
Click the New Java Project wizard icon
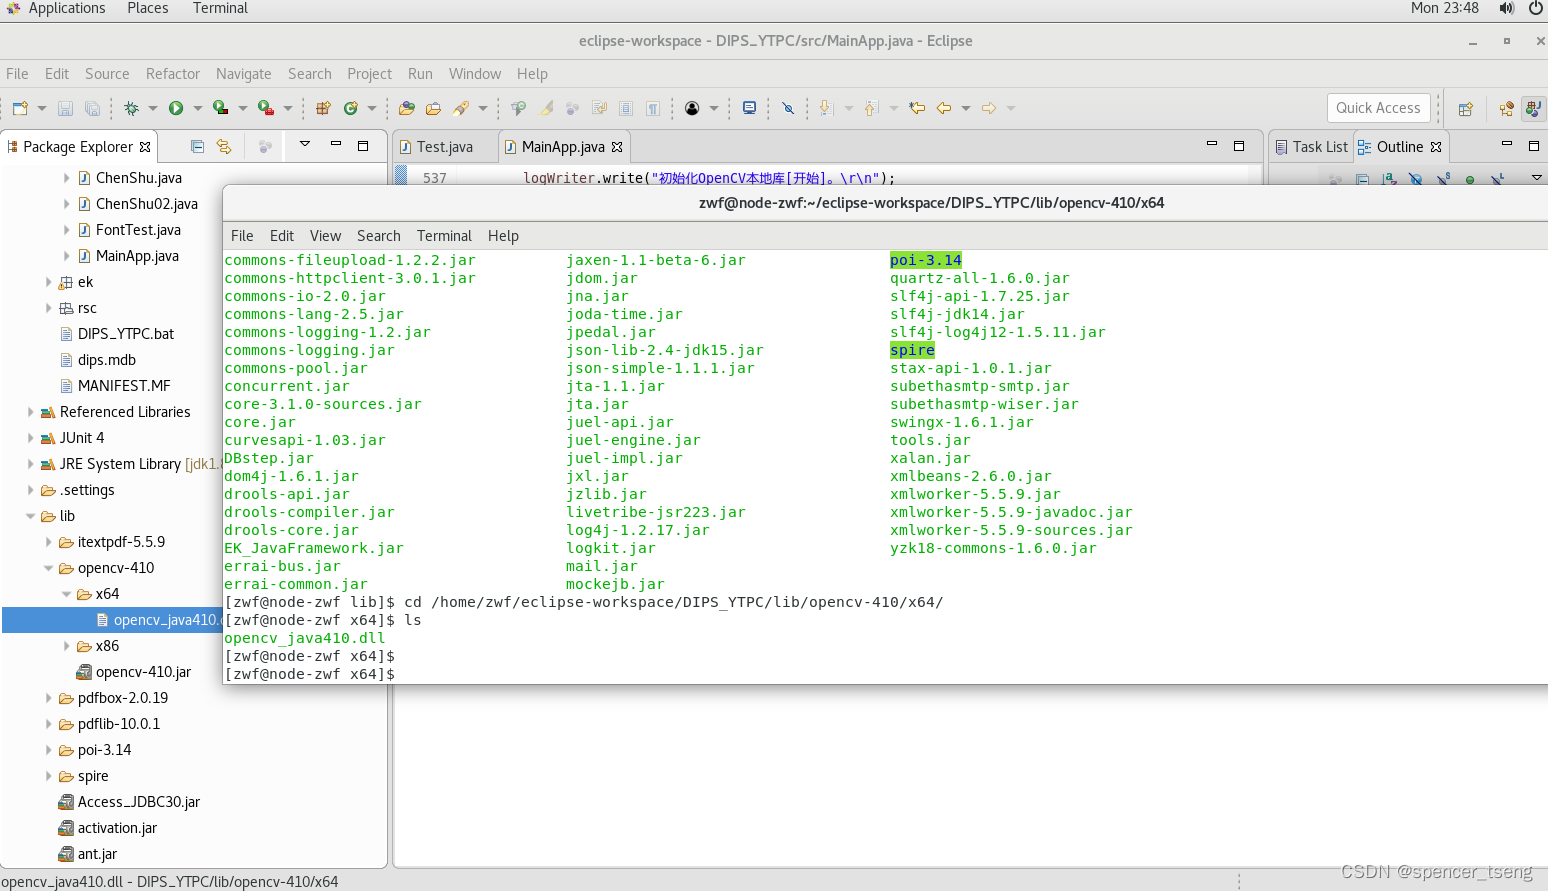[323, 108]
